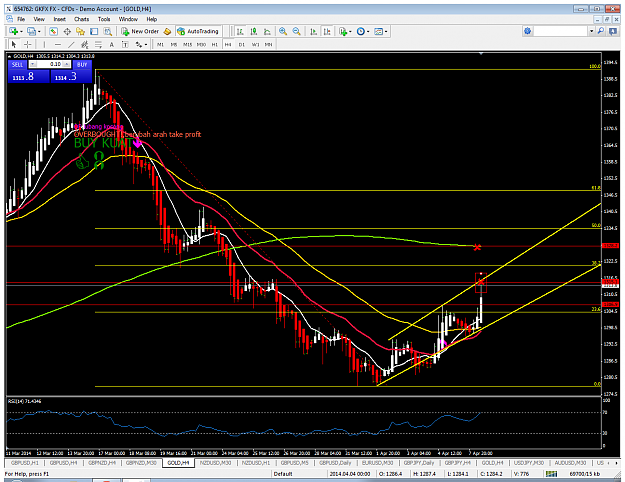Expand profiles dropdown arrow
625x482 pixels.
[39, 31]
